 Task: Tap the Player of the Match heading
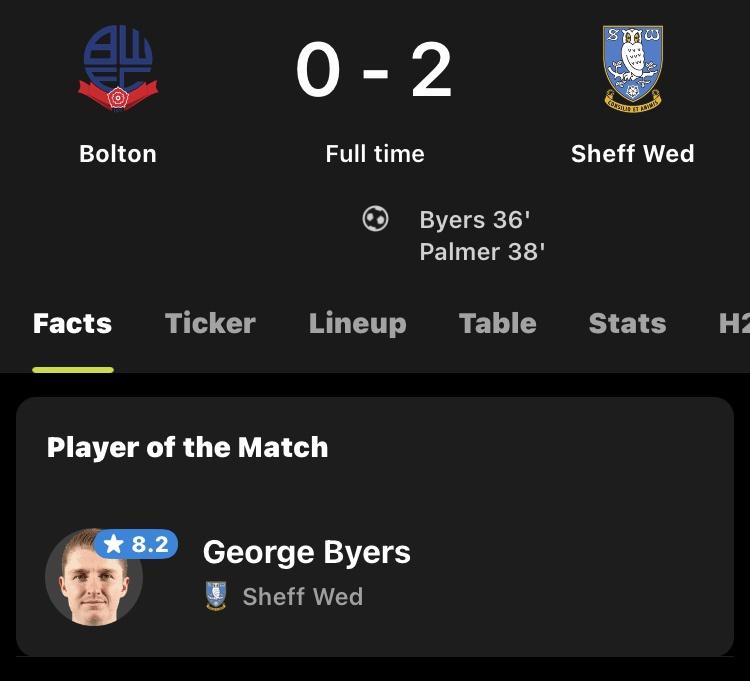pos(187,447)
